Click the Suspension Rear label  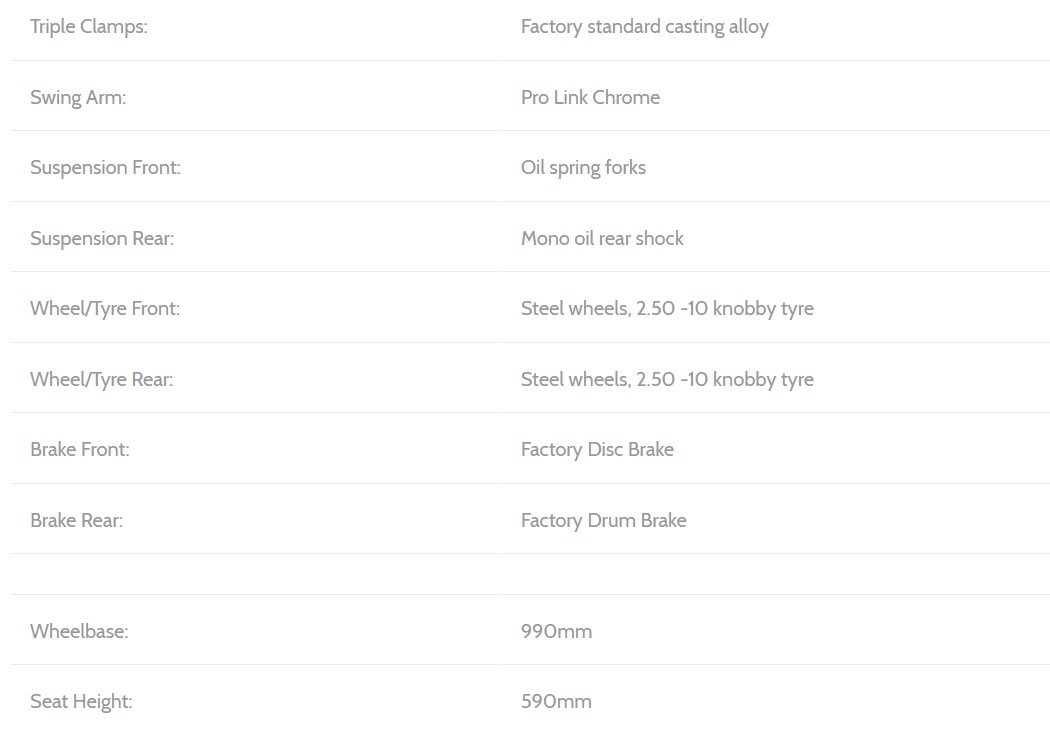click(x=102, y=238)
